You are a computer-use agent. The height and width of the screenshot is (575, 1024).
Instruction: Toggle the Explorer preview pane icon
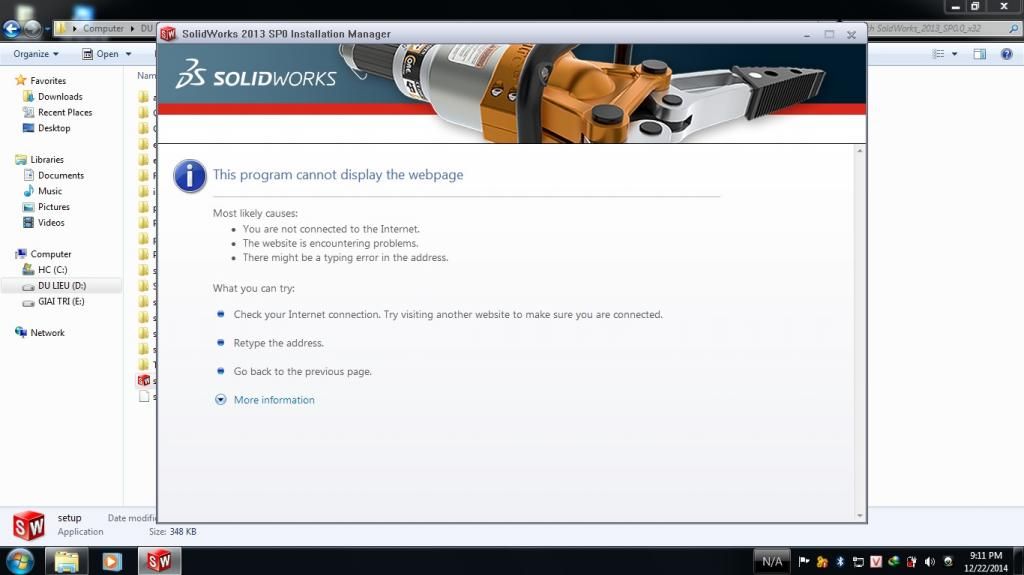pos(980,54)
